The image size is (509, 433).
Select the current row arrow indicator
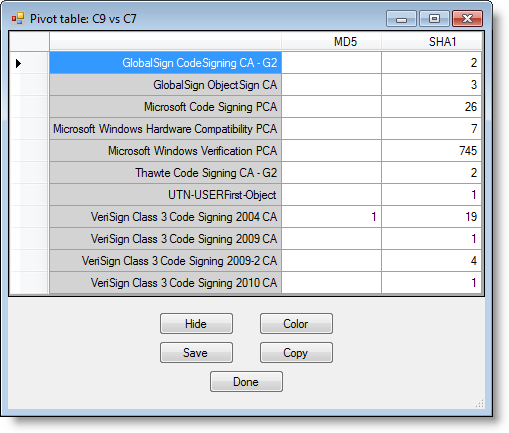tap(19, 63)
